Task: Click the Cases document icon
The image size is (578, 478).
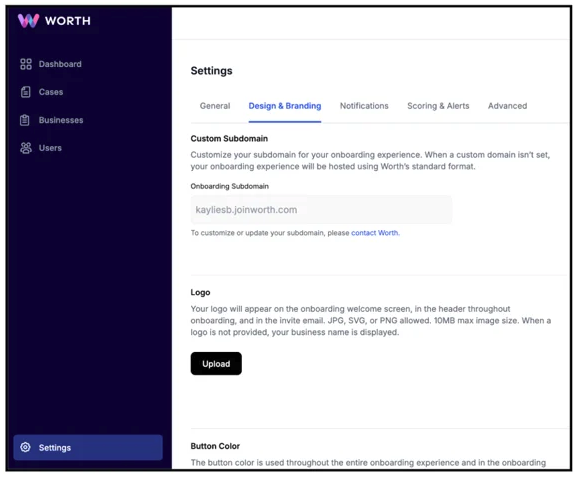Action: (25, 92)
